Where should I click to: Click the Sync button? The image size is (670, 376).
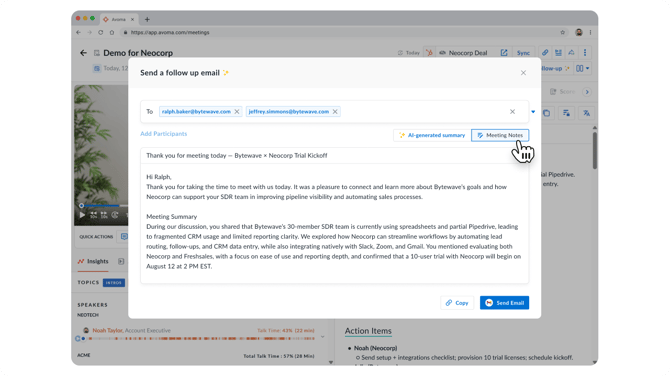tap(523, 53)
